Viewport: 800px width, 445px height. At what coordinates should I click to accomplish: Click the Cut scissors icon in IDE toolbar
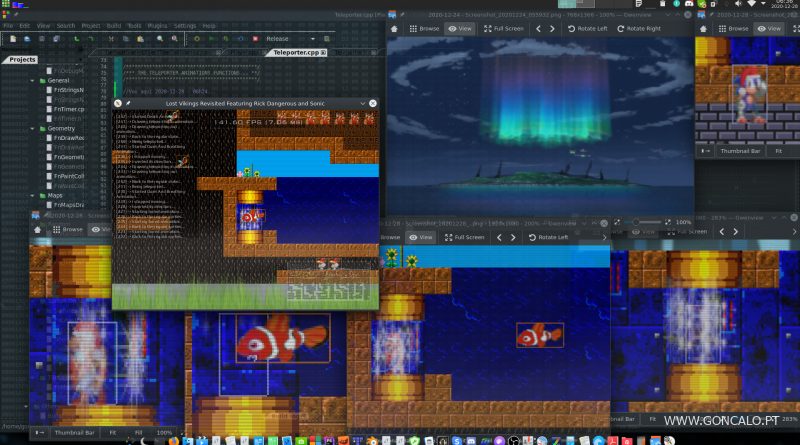pos(111,39)
